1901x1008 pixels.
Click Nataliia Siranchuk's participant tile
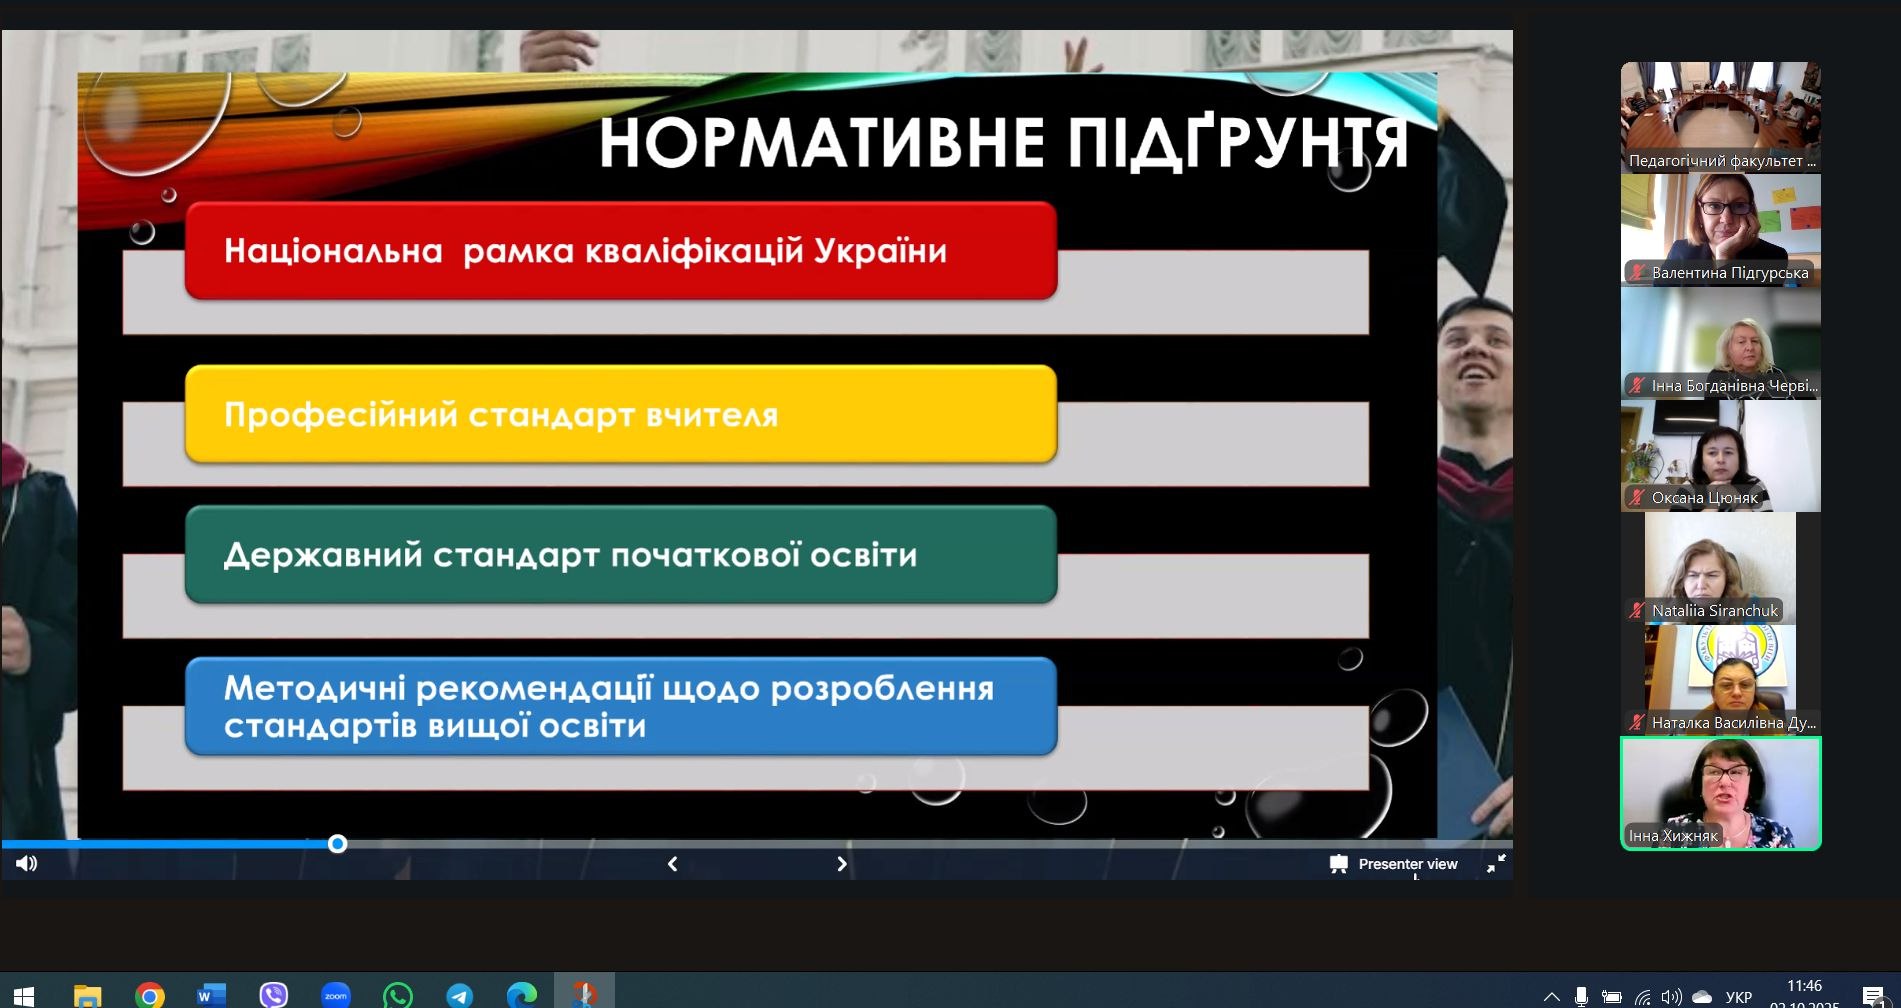(1720, 568)
